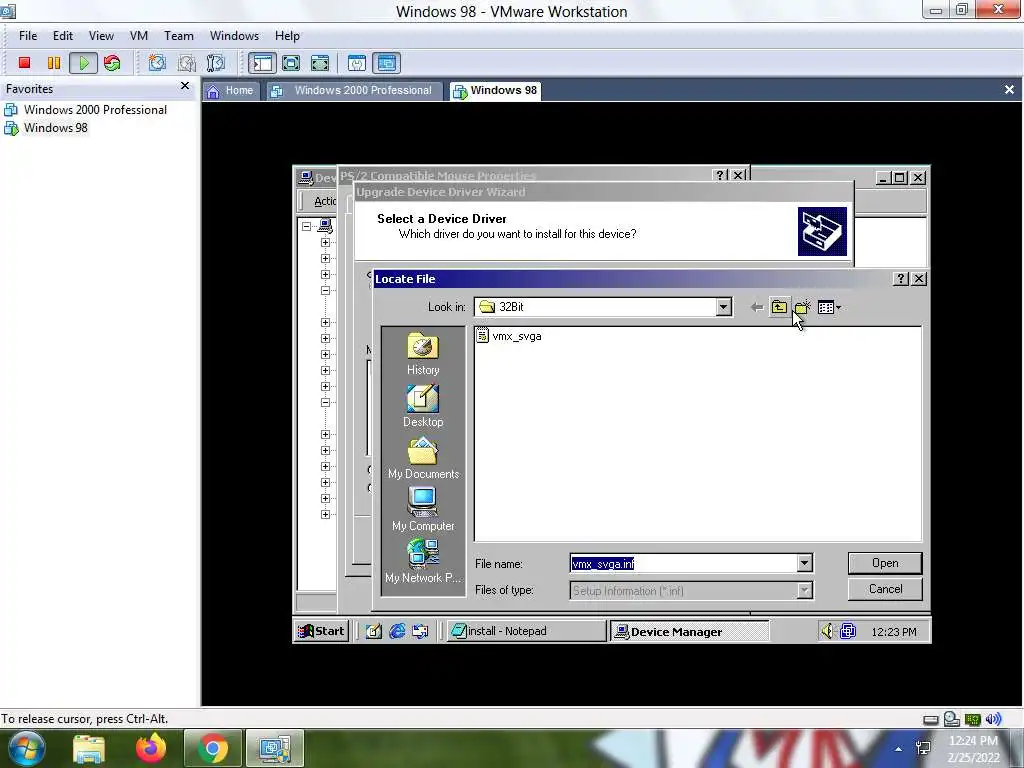Click VMware Workstation host taskbar icon
Image resolution: width=1024 pixels, height=768 pixels.
(275, 748)
